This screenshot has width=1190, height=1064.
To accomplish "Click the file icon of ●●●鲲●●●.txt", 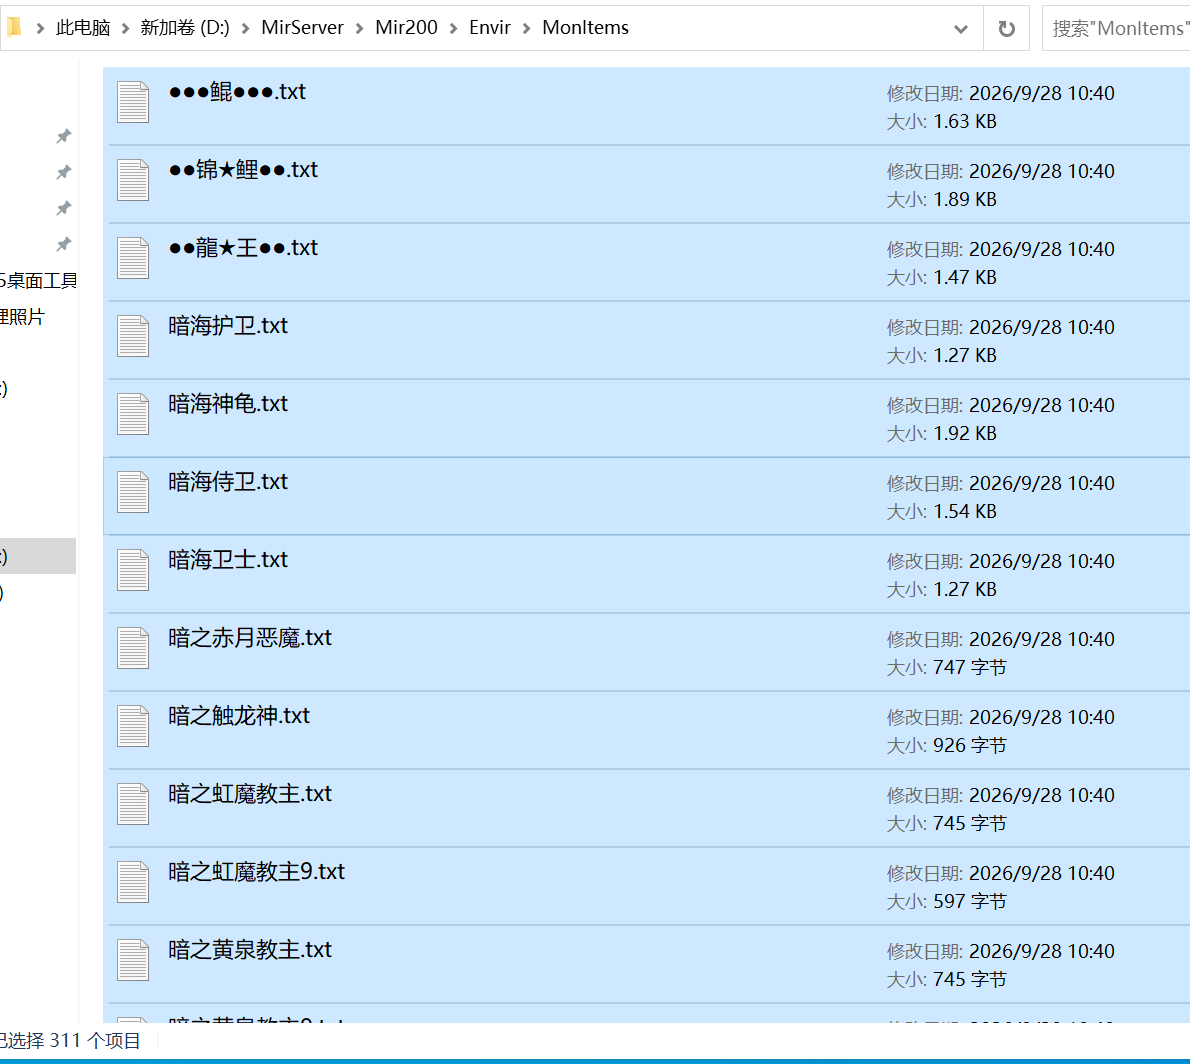I will coord(133,102).
